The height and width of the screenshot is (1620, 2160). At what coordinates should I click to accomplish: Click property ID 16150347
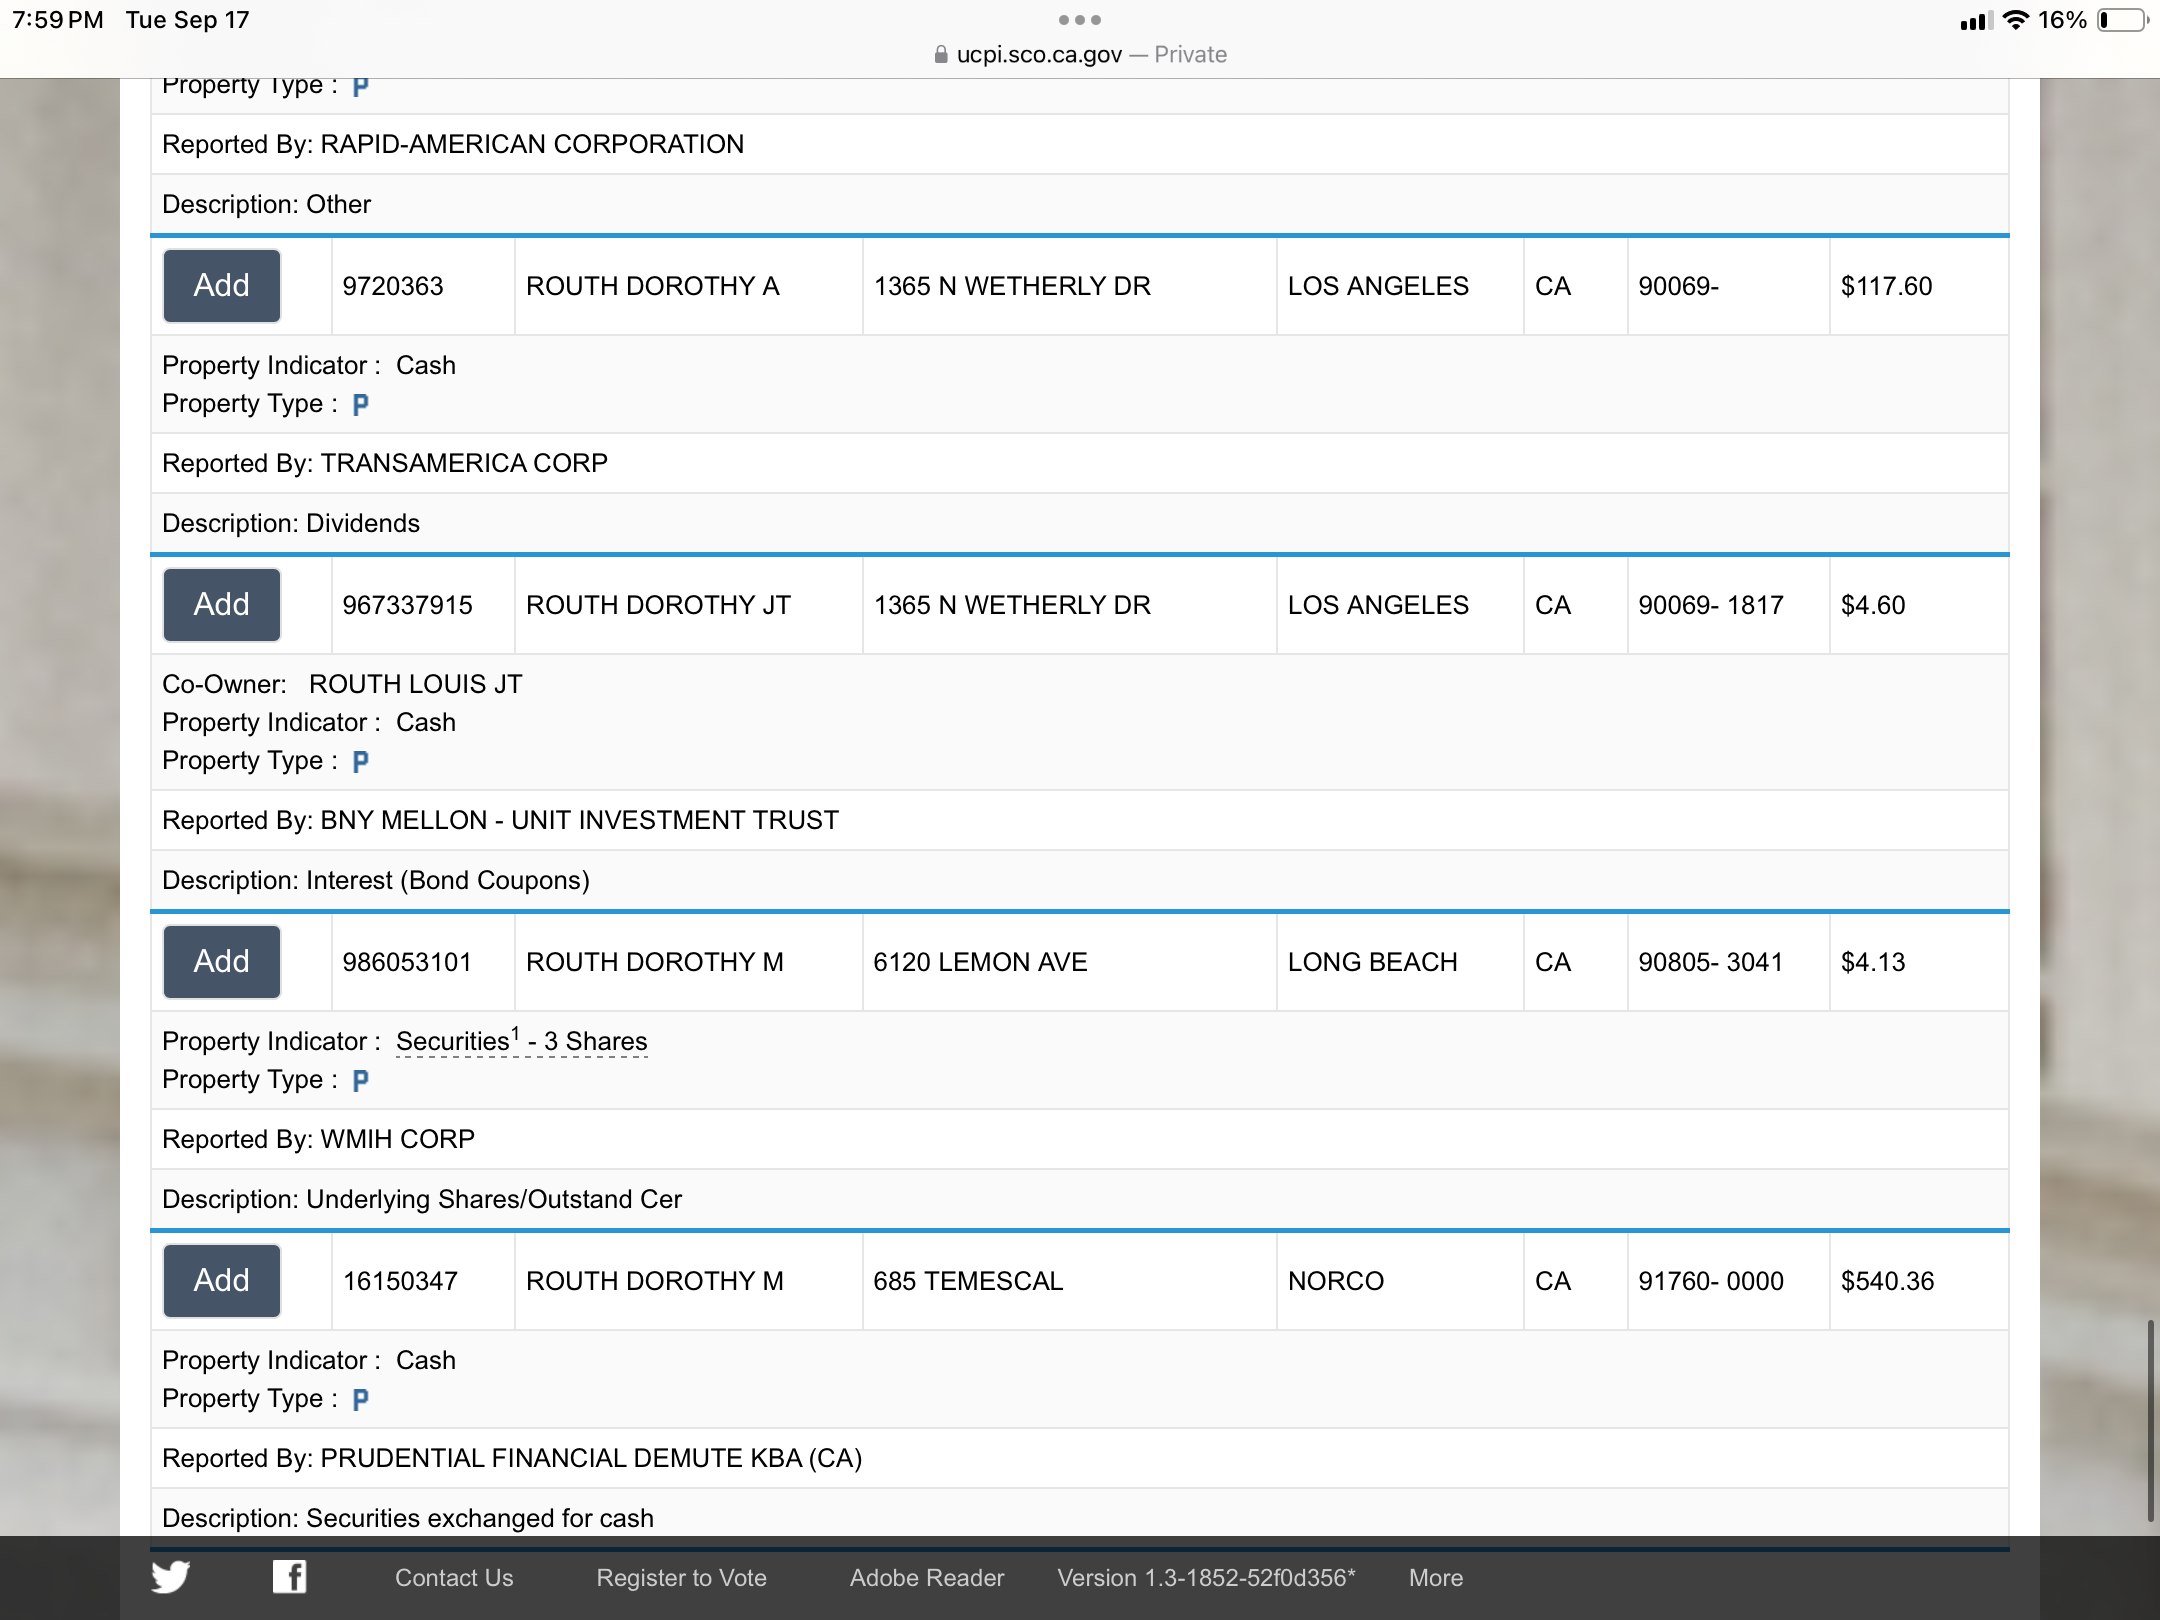pyautogui.click(x=400, y=1281)
